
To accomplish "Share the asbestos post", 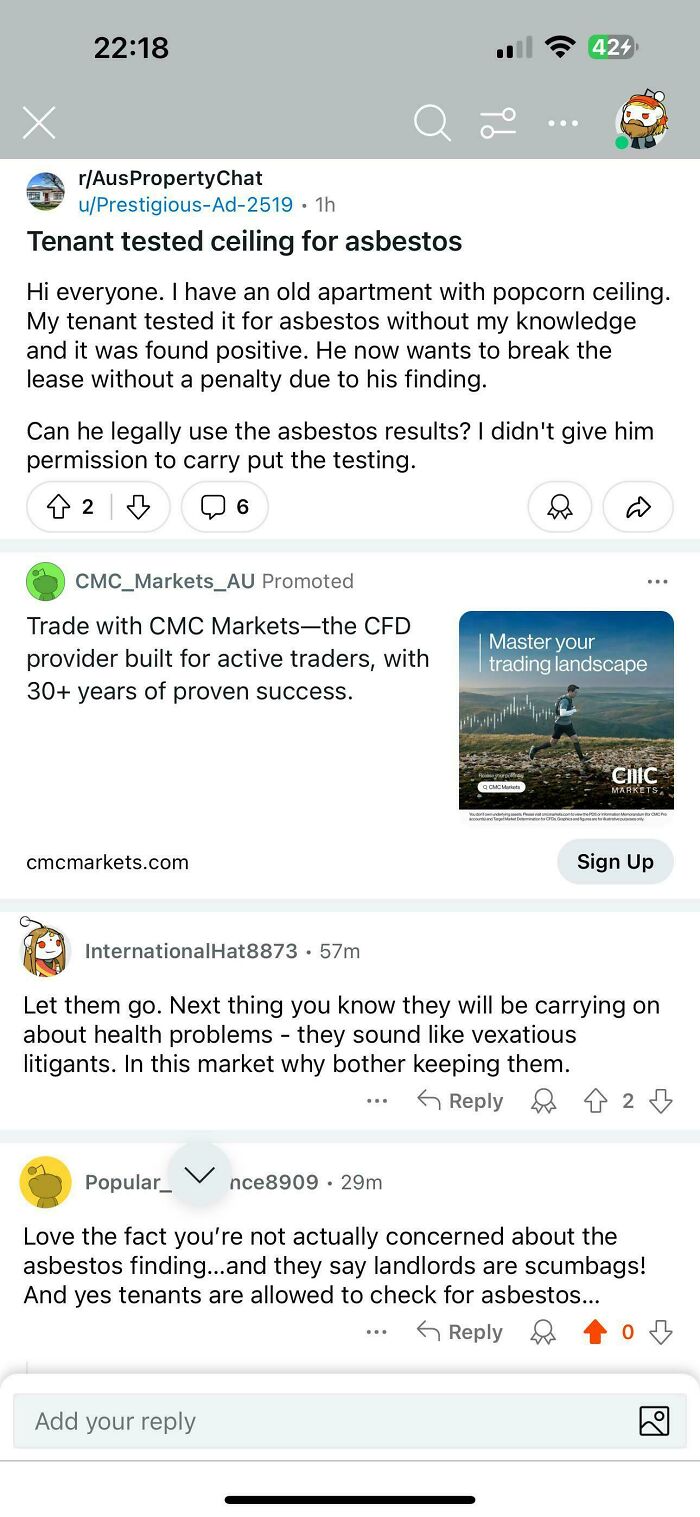I will [637, 507].
